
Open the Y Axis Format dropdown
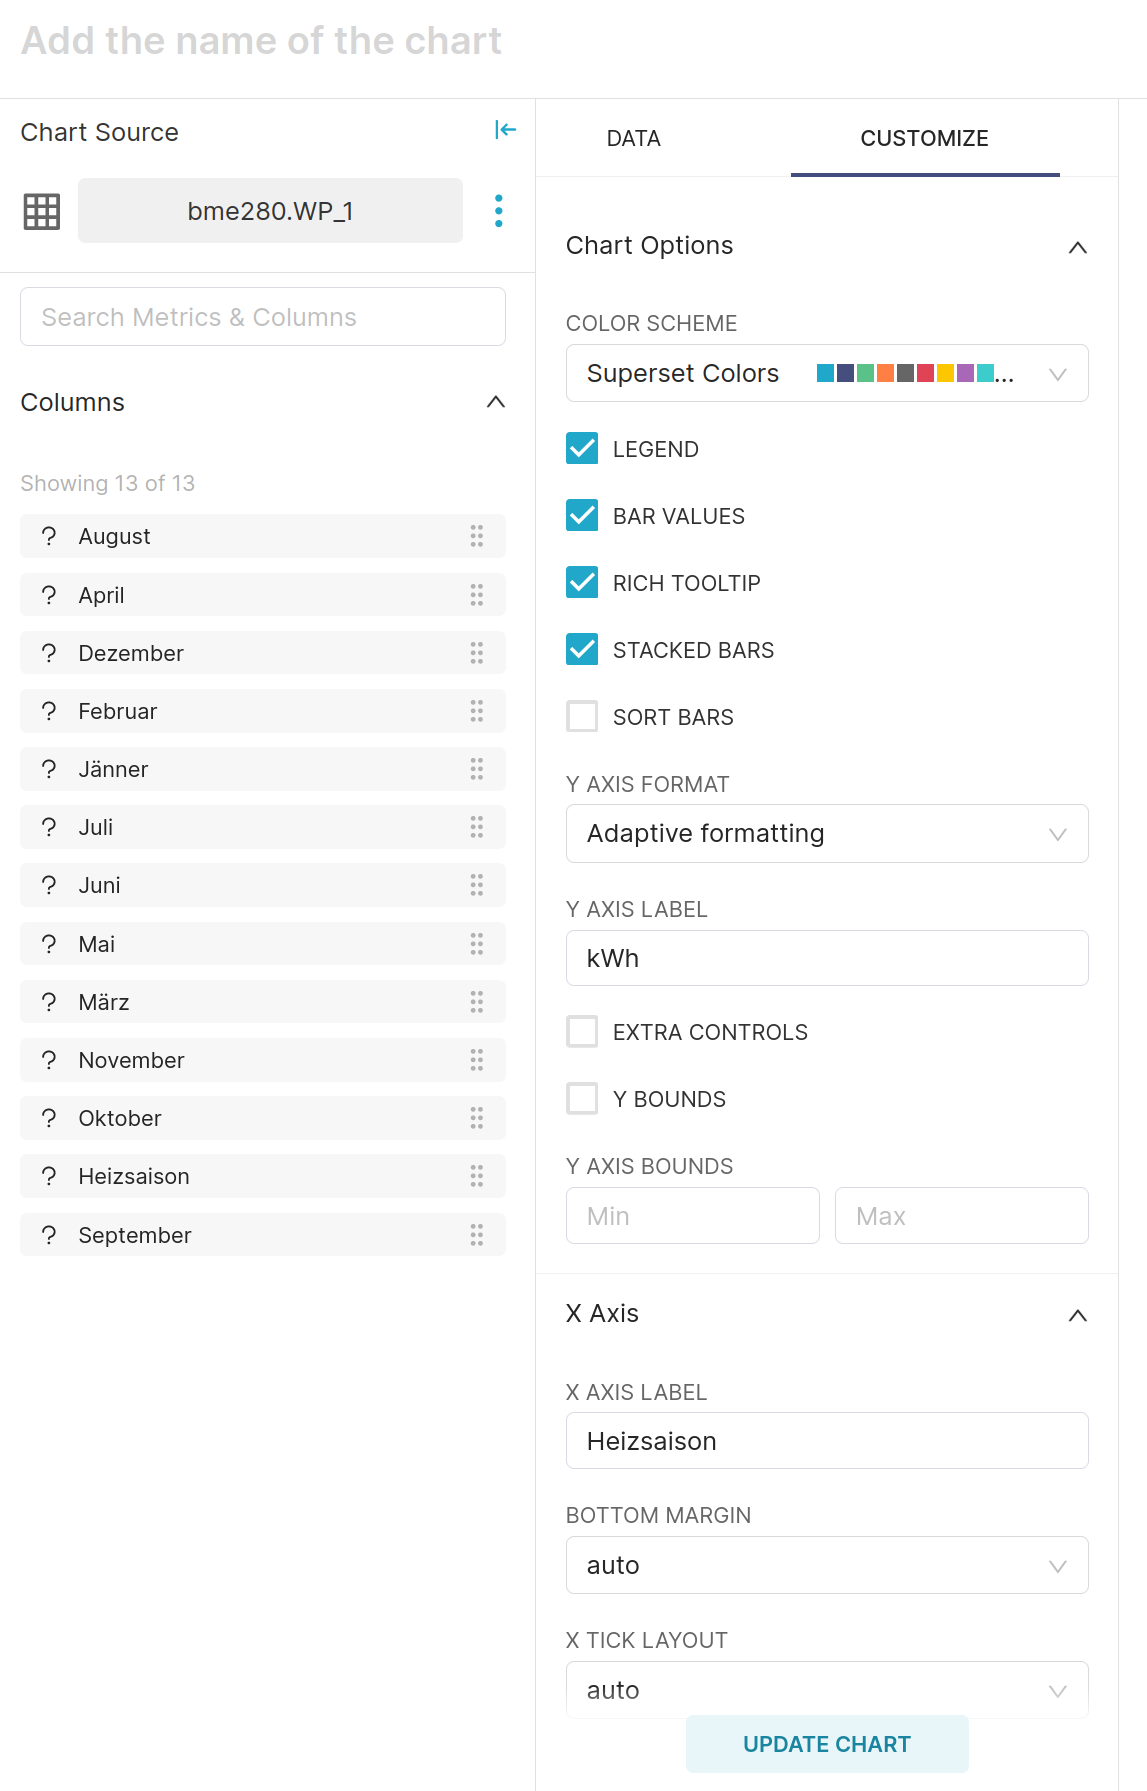[x=827, y=834]
